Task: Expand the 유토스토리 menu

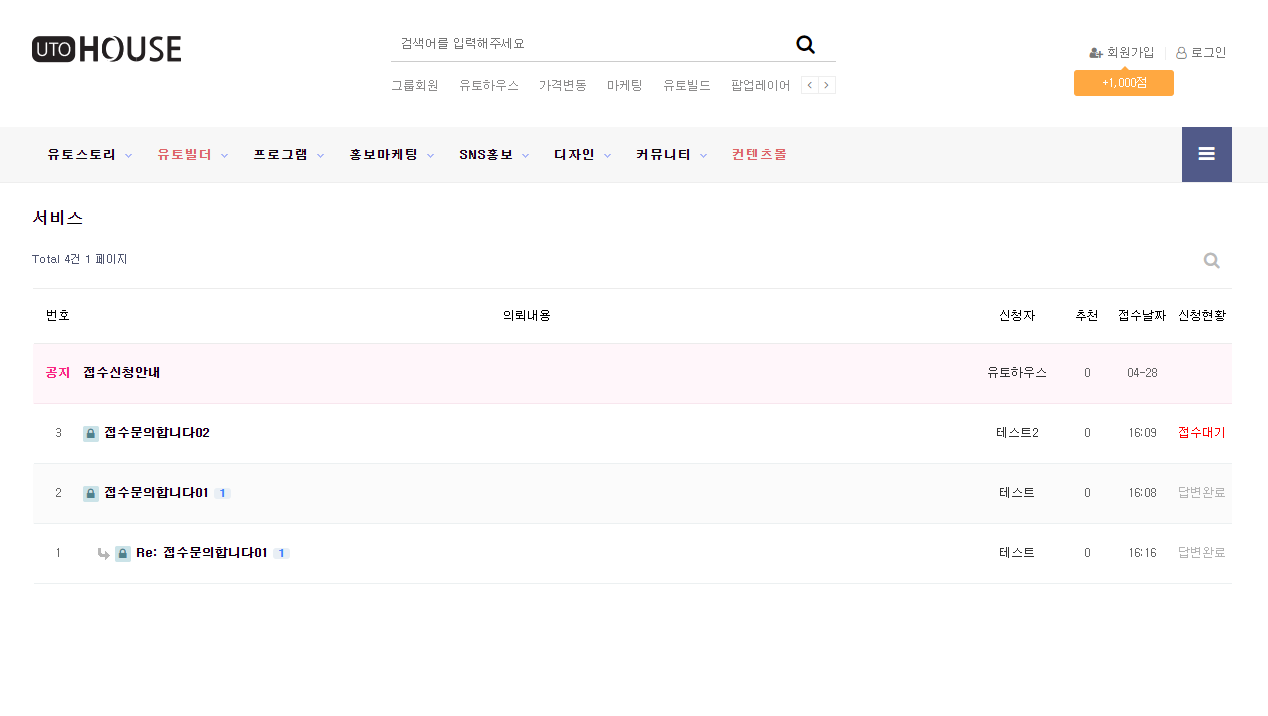Action: click(89, 155)
